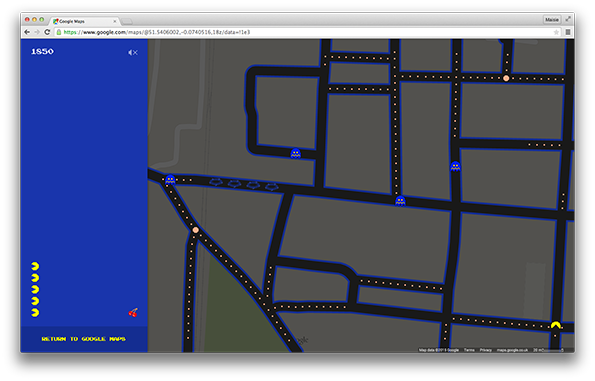Viewport: 595px width, 381px height.
Task: Click the browser back arrow
Action: (27, 32)
